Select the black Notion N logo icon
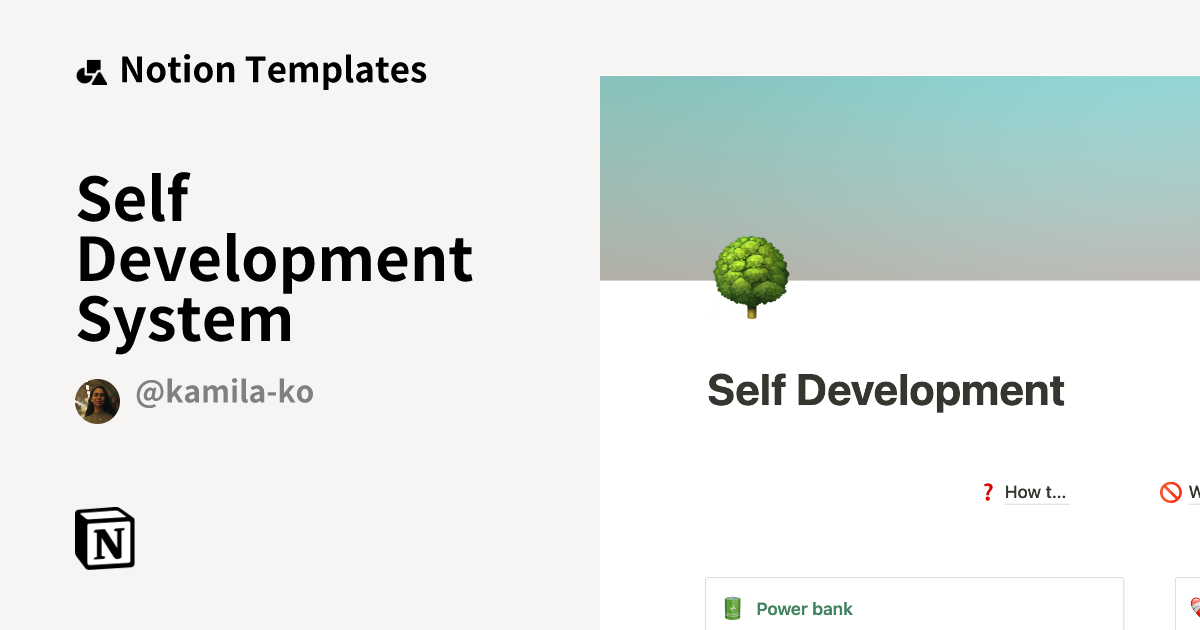The width and height of the screenshot is (1200, 630). coord(105,538)
